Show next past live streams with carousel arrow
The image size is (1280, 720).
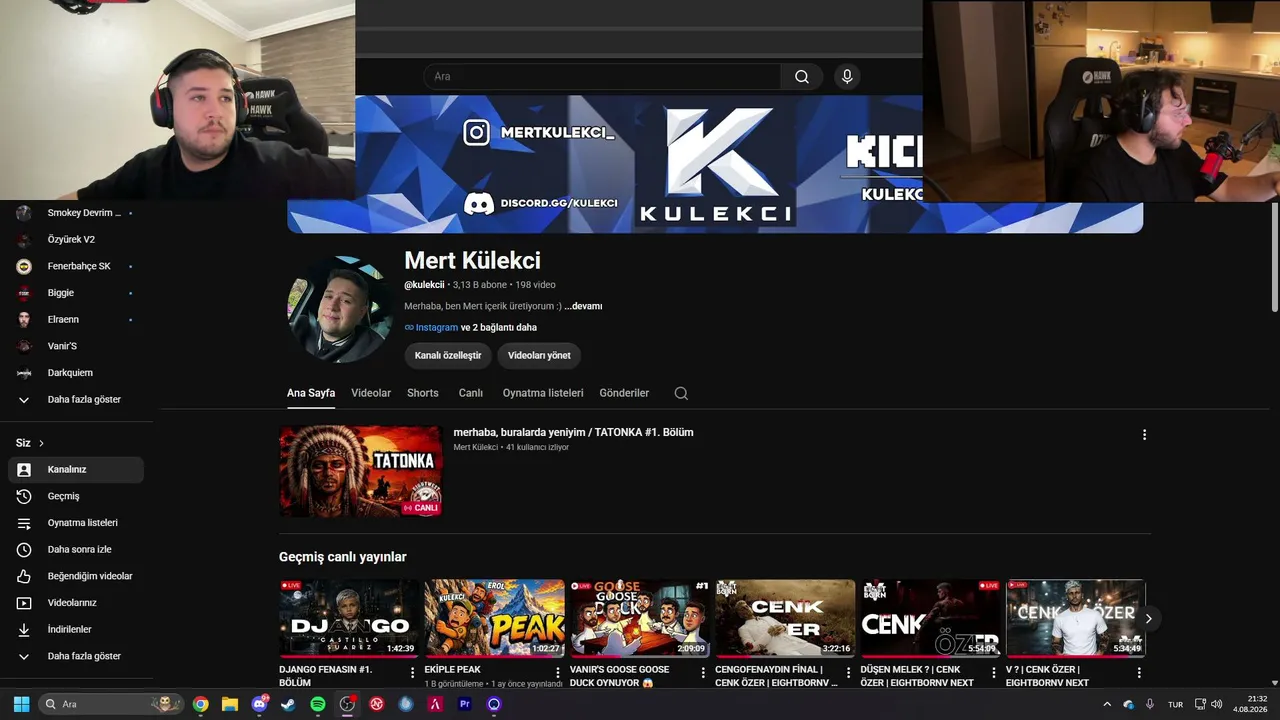click(1148, 619)
